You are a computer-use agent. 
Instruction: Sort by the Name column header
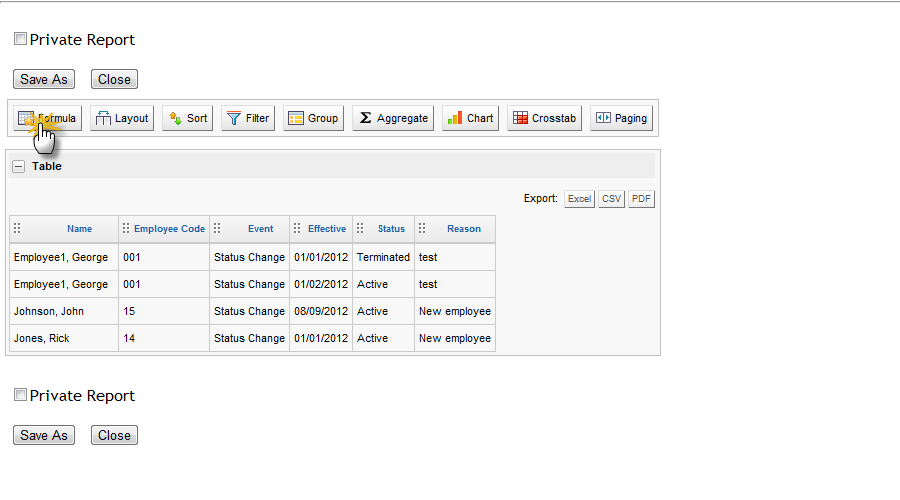click(79, 228)
